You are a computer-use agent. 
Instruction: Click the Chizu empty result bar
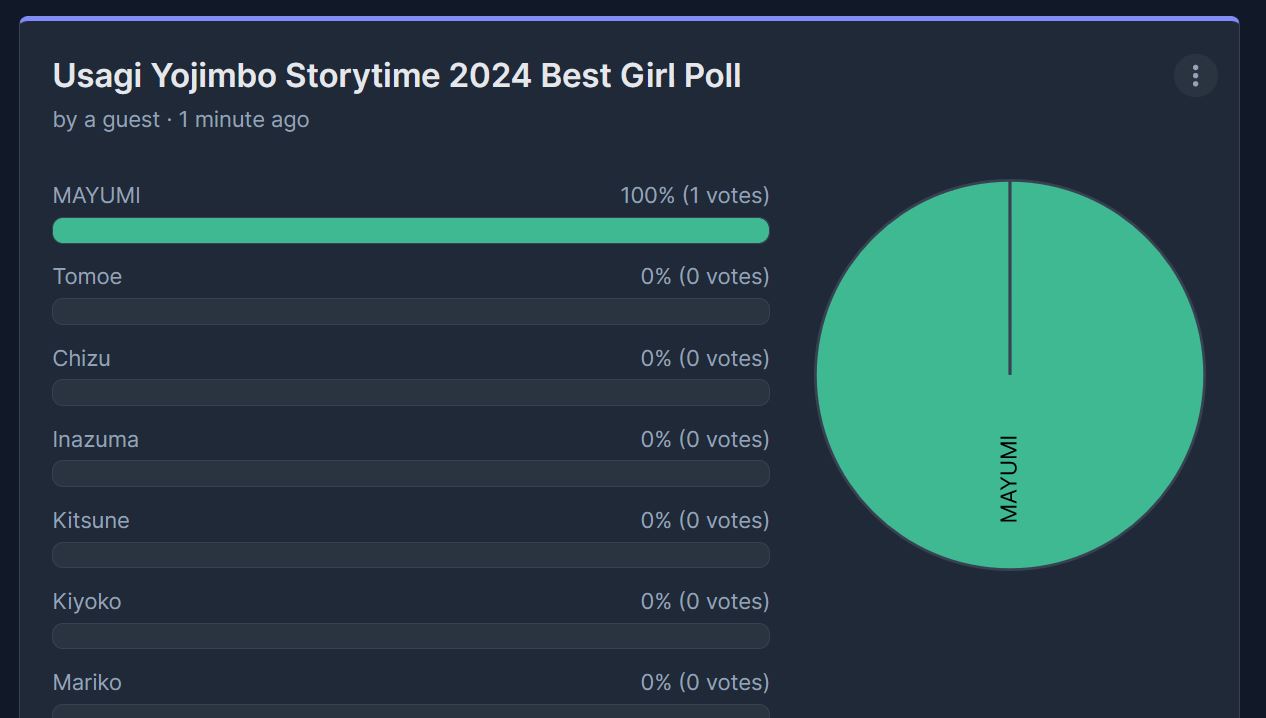coord(410,392)
